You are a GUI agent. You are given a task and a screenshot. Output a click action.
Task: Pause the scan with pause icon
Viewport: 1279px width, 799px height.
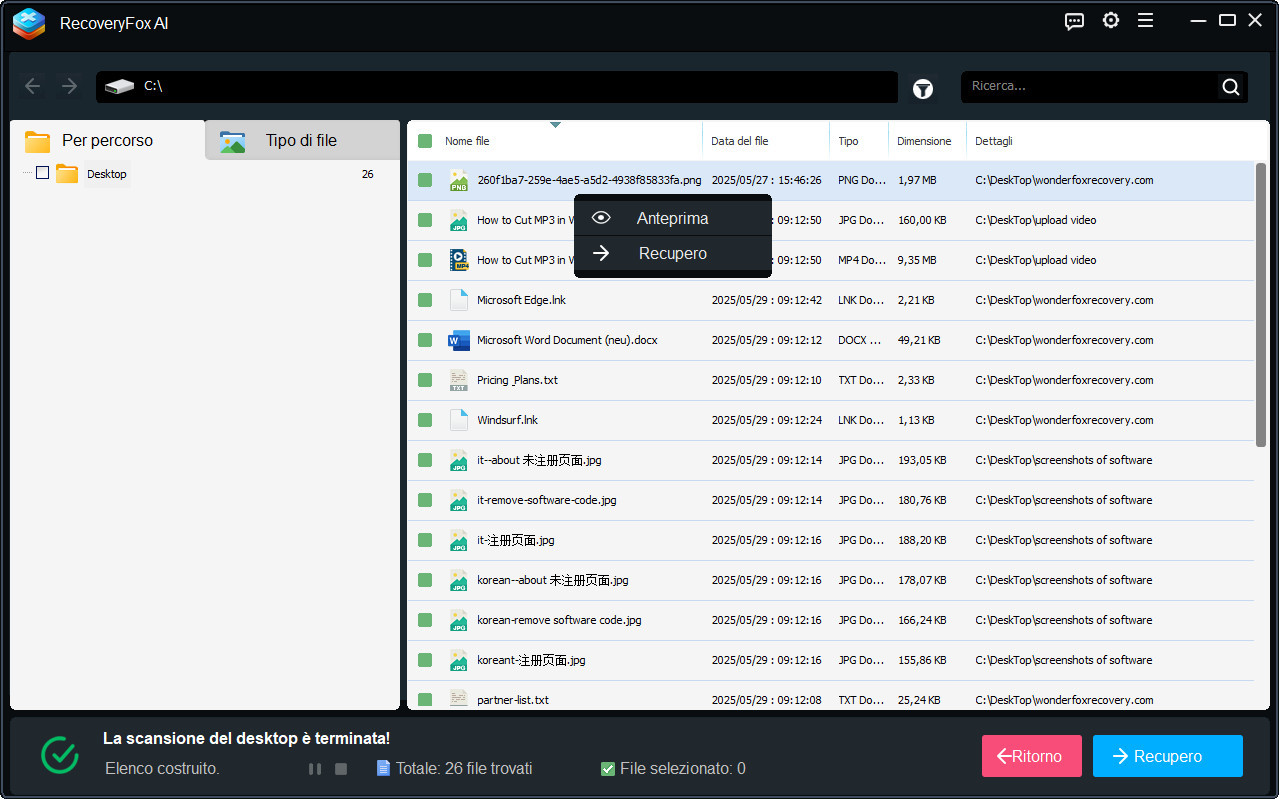(x=315, y=769)
